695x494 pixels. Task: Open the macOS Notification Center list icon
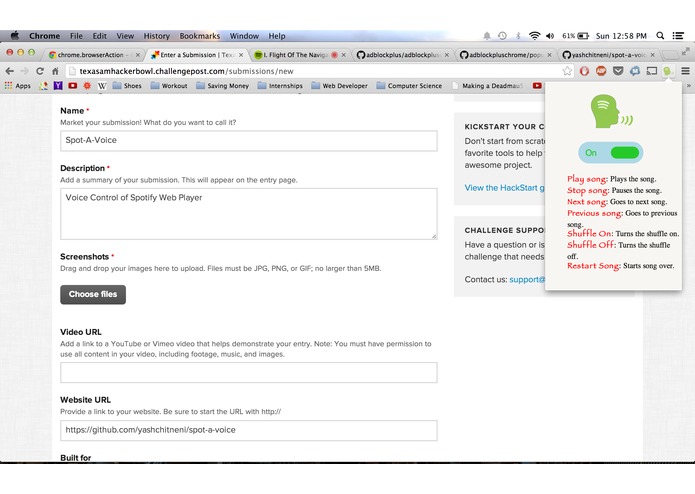click(x=678, y=36)
